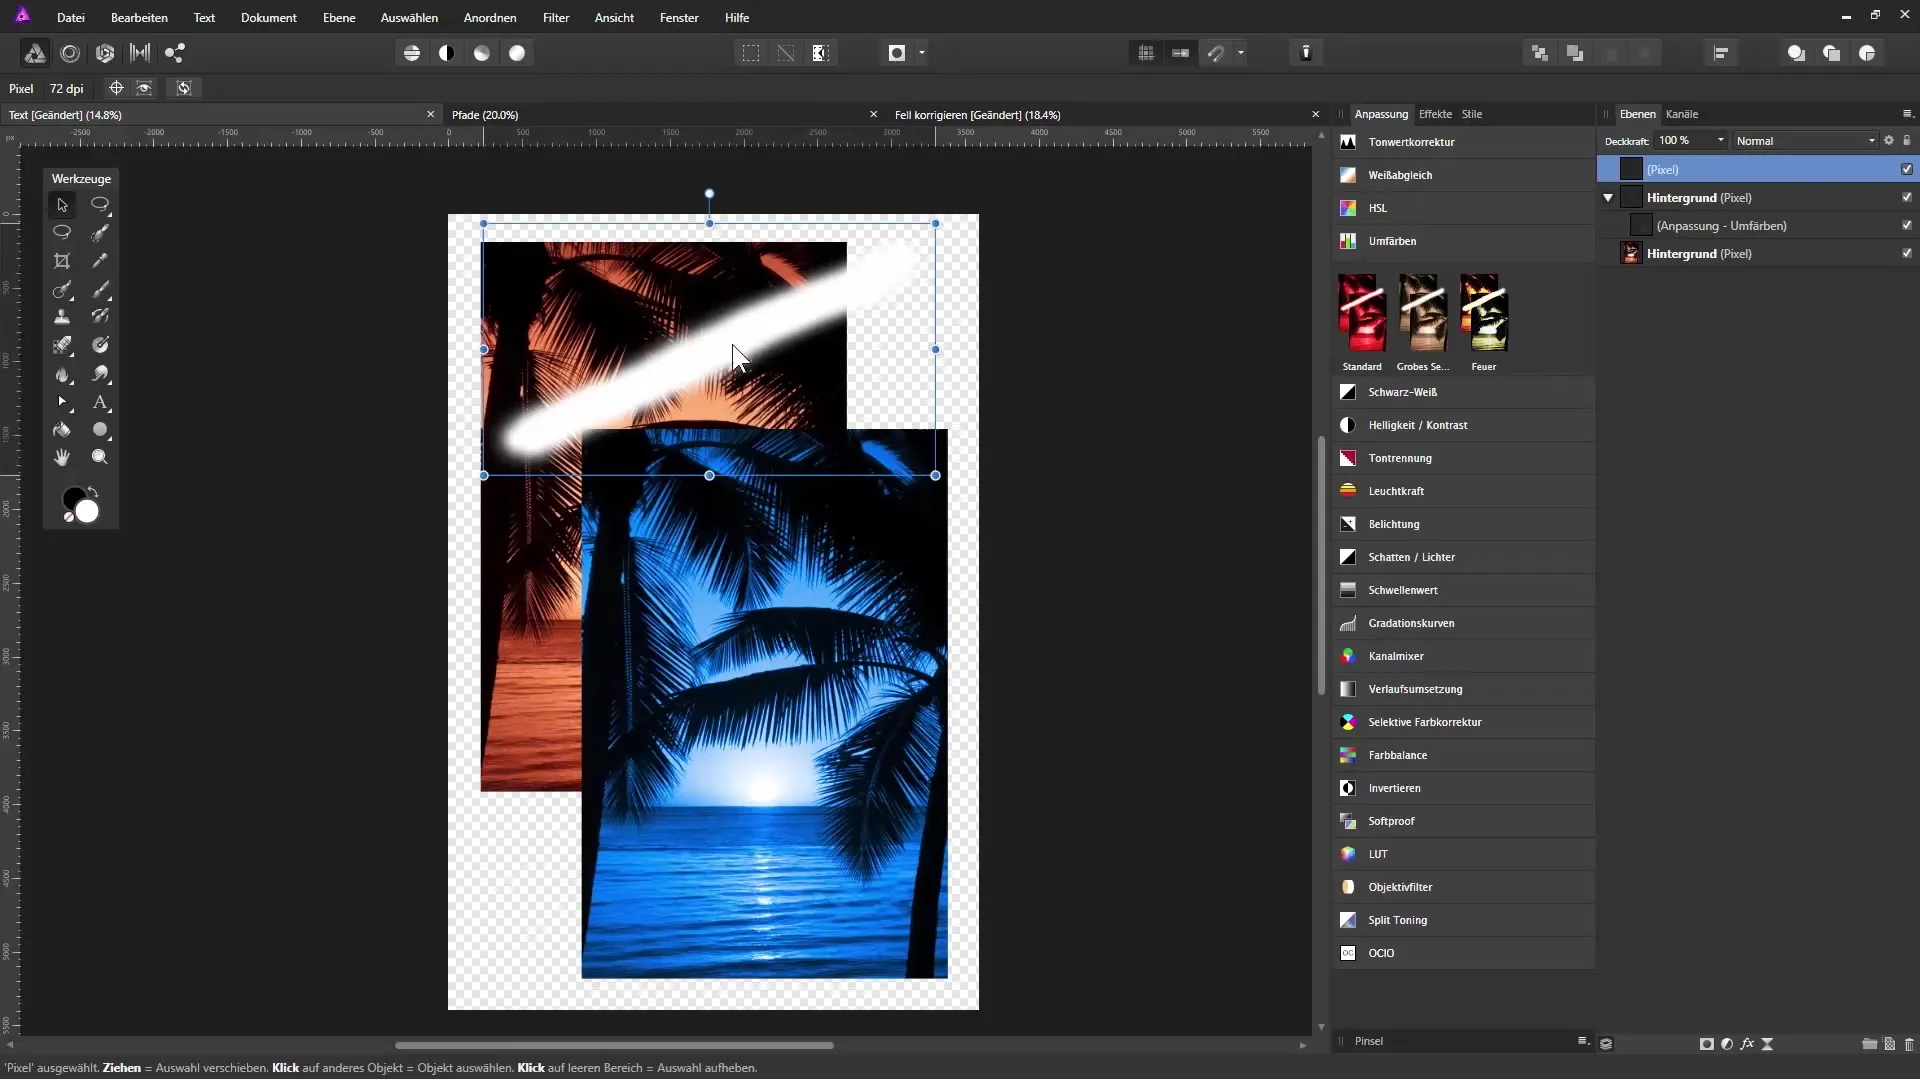Switch to Liquify Persona icon
This screenshot has width=1920, height=1080.
(70, 53)
